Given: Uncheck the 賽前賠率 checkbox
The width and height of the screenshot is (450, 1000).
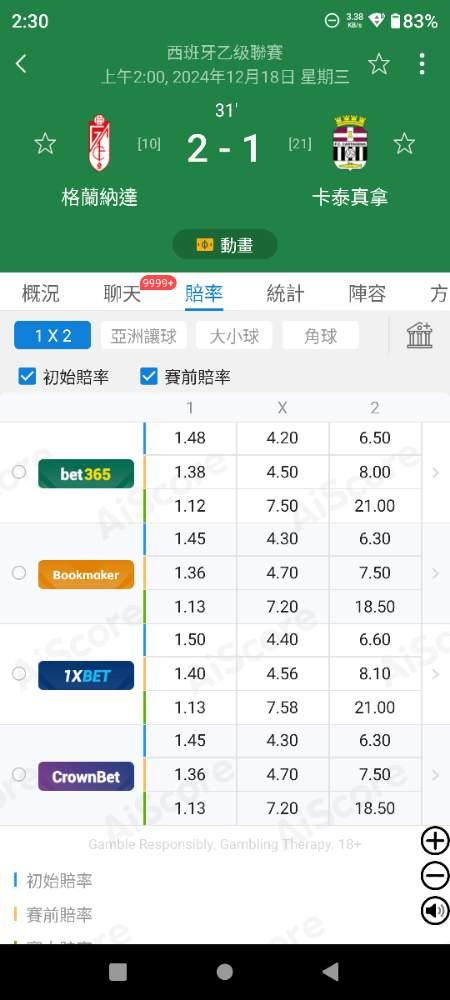Looking at the screenshot, I should coord(149,376).
